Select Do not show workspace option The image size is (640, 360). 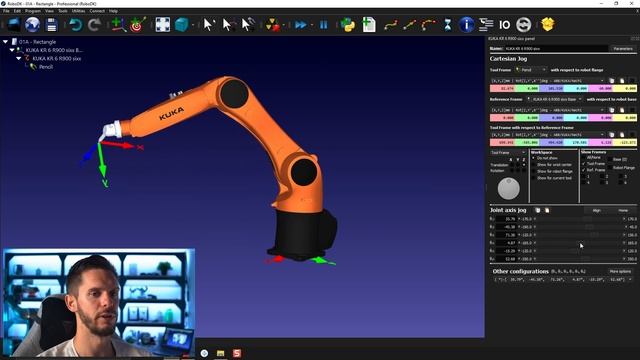coord(544,158)
